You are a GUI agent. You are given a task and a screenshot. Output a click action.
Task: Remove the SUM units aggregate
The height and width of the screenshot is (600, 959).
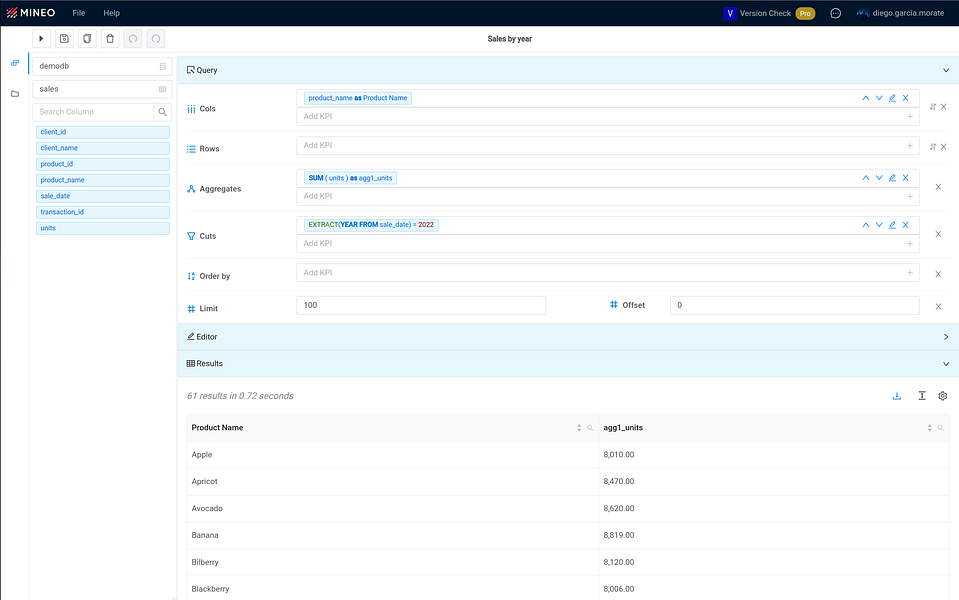[x=906, y=178]
